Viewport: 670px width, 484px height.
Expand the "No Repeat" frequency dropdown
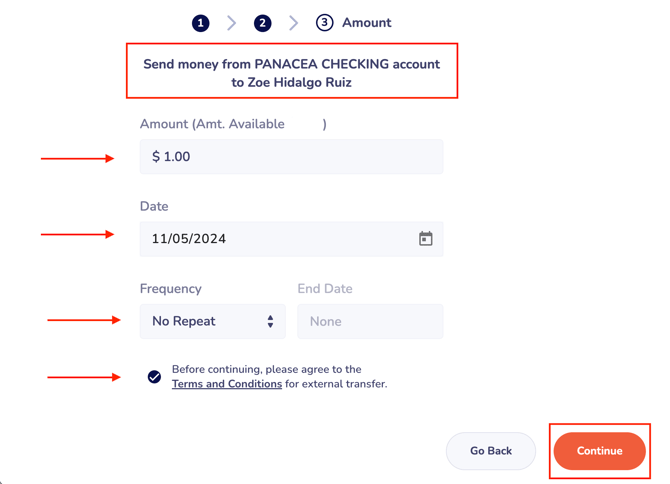pos(212,322)
